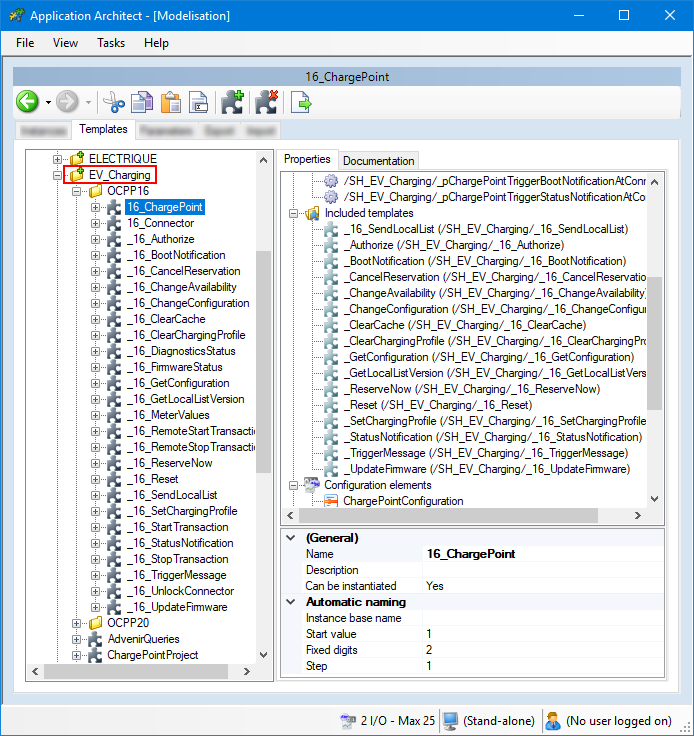Click the _16_TriggerMessage puzzle icon
The width and height of the screenshot is (694, 736).
114,575
